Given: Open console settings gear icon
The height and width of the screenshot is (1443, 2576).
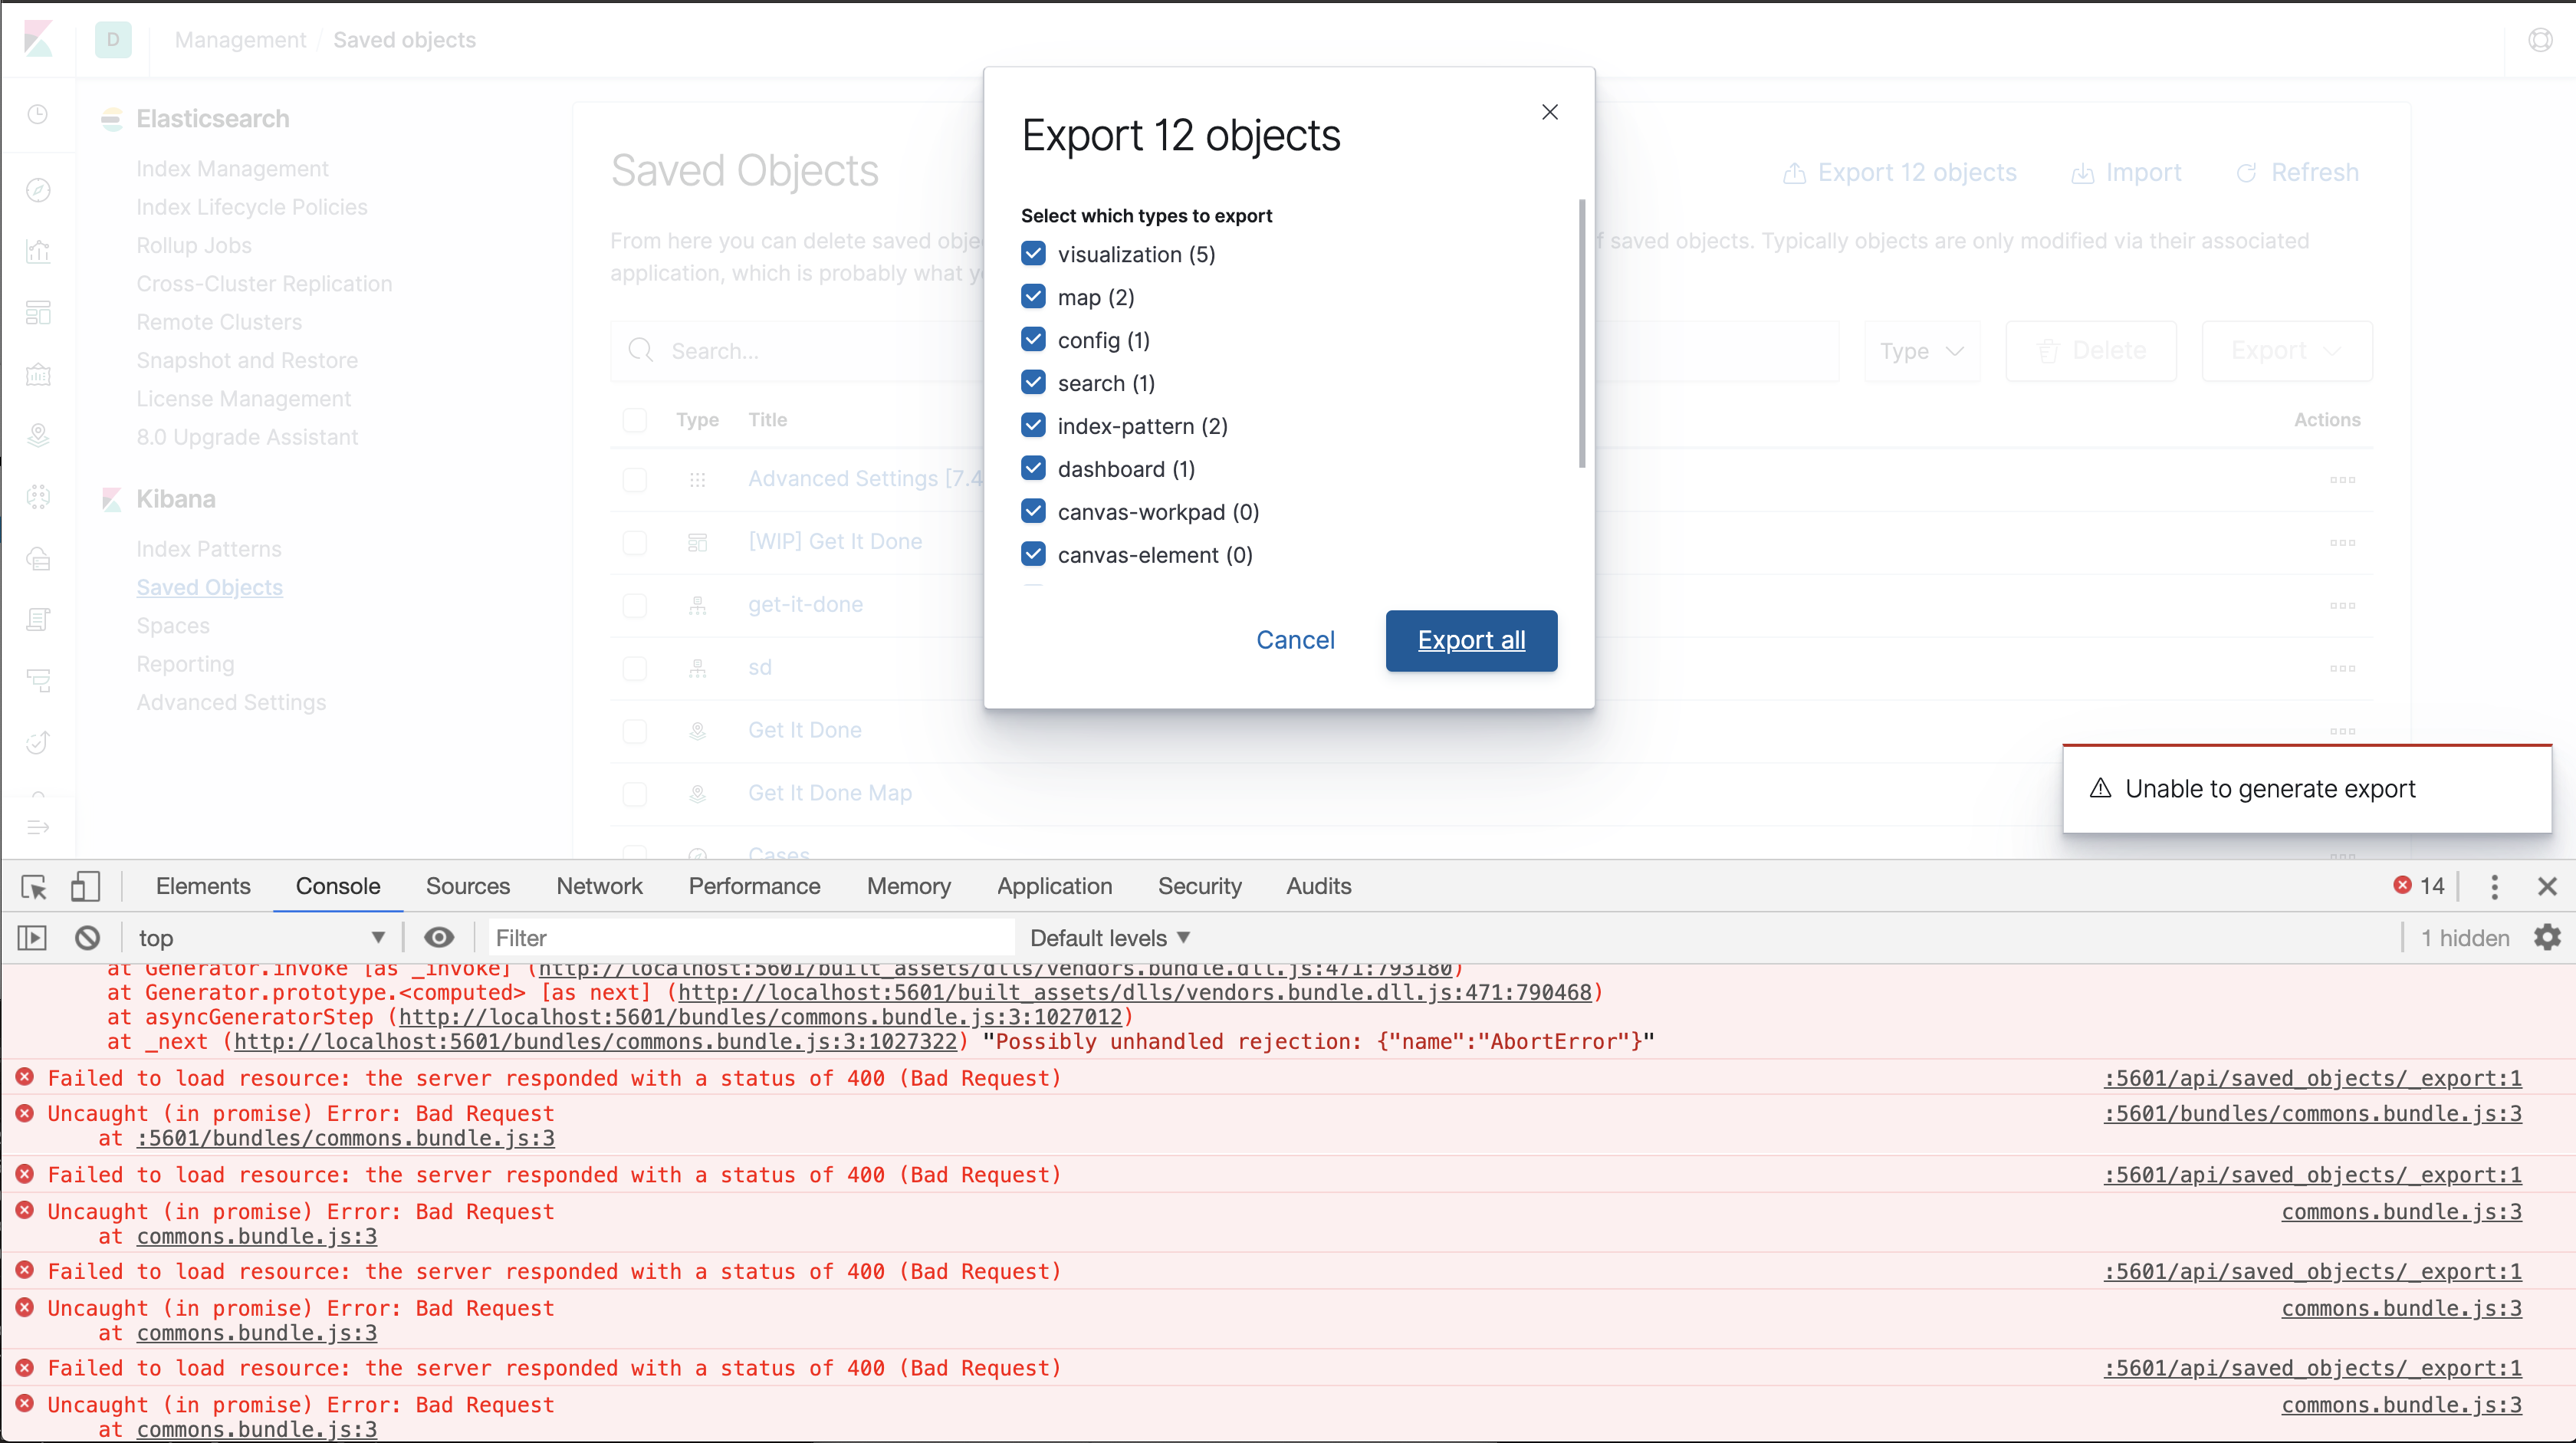Looking at the screenshot, I should coord(2547,938).
